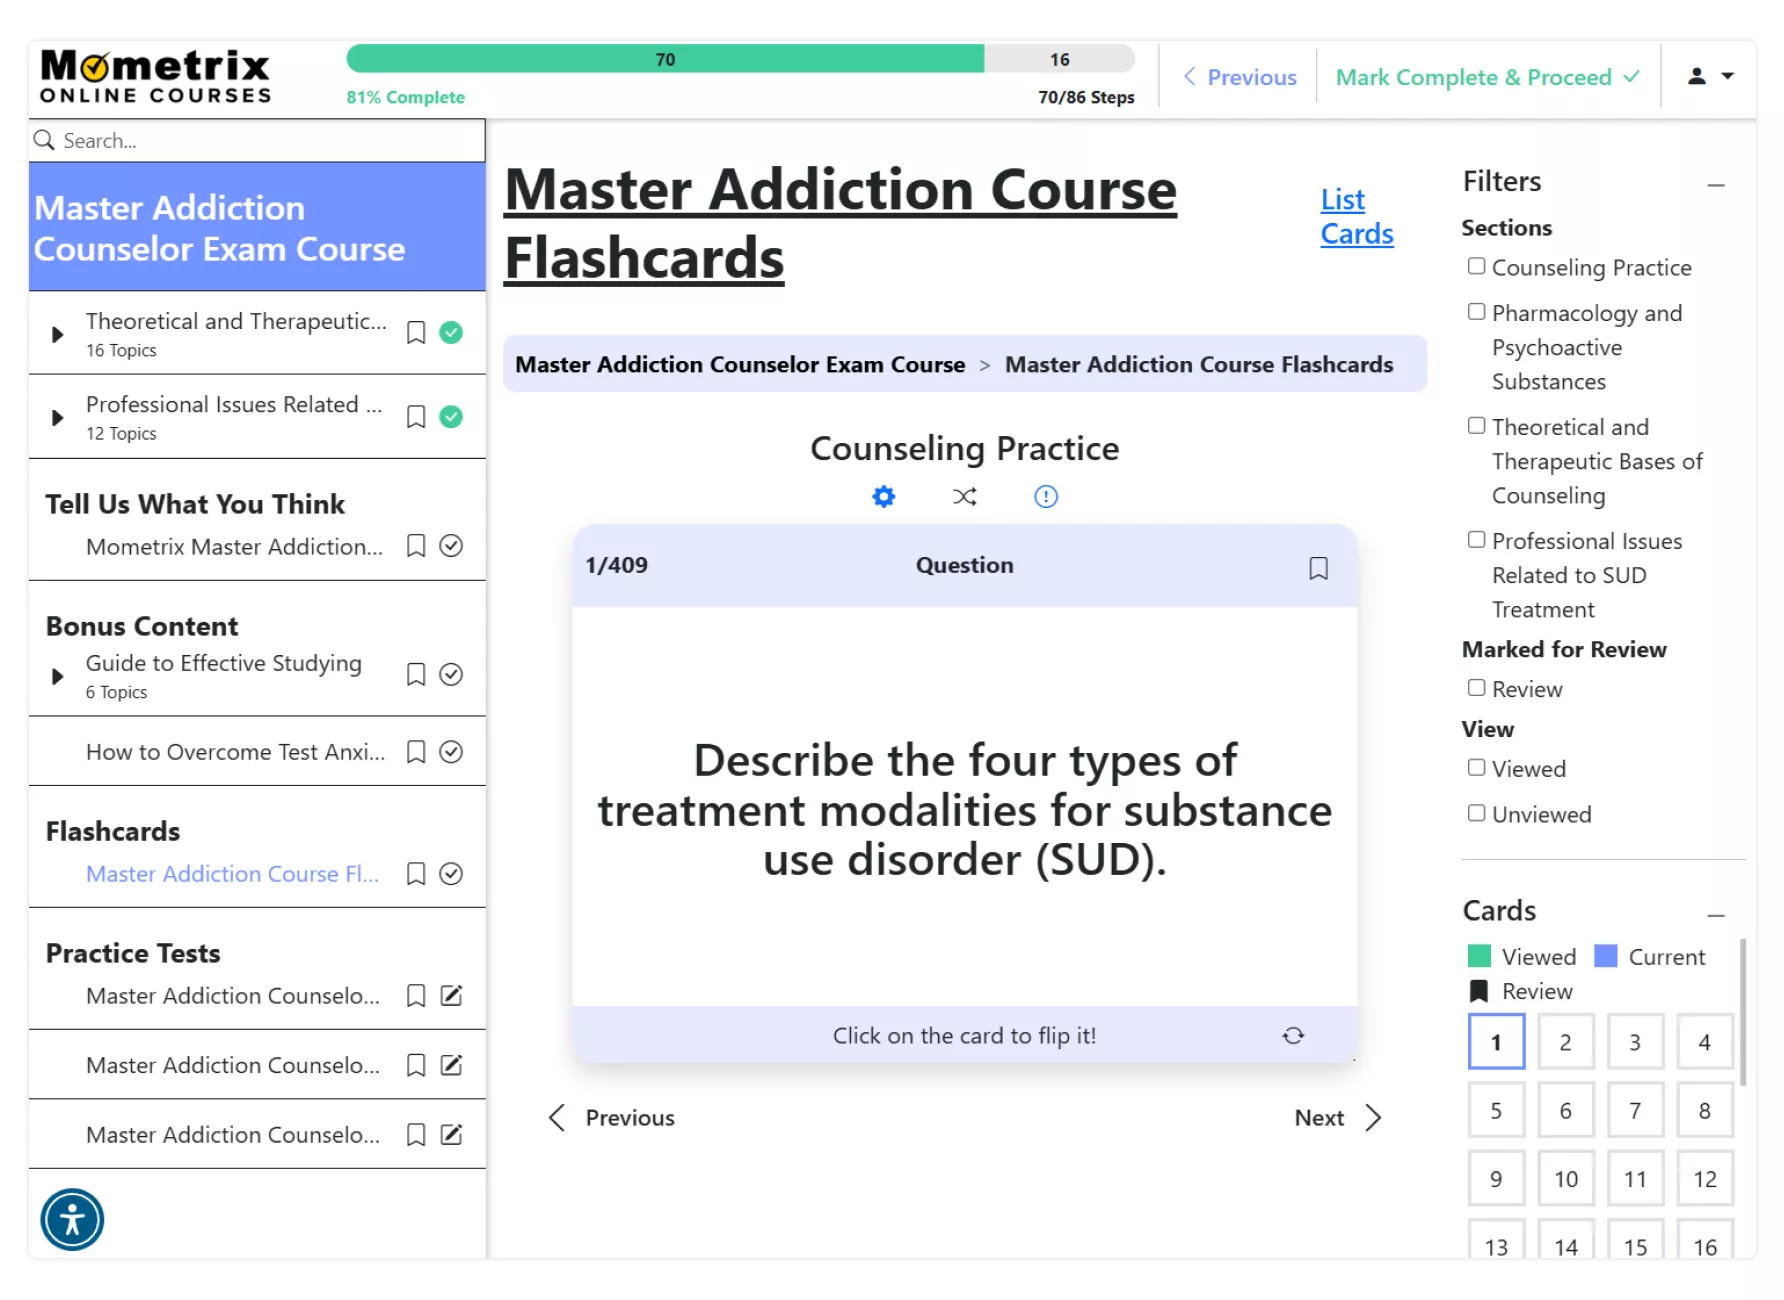Open the user account dropdown
Screen dimensions: 1784x1300
[1710, 76]
